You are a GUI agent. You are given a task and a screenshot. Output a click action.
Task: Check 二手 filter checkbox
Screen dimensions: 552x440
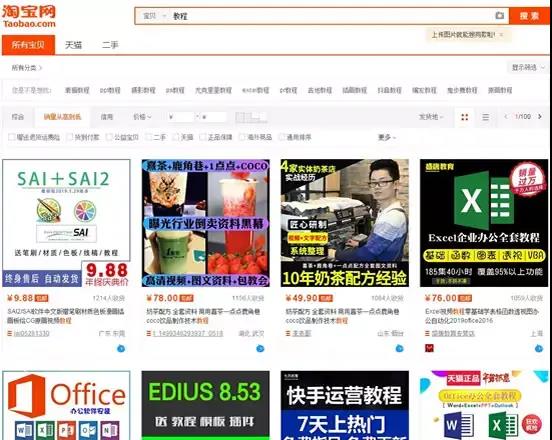[149, 137]
